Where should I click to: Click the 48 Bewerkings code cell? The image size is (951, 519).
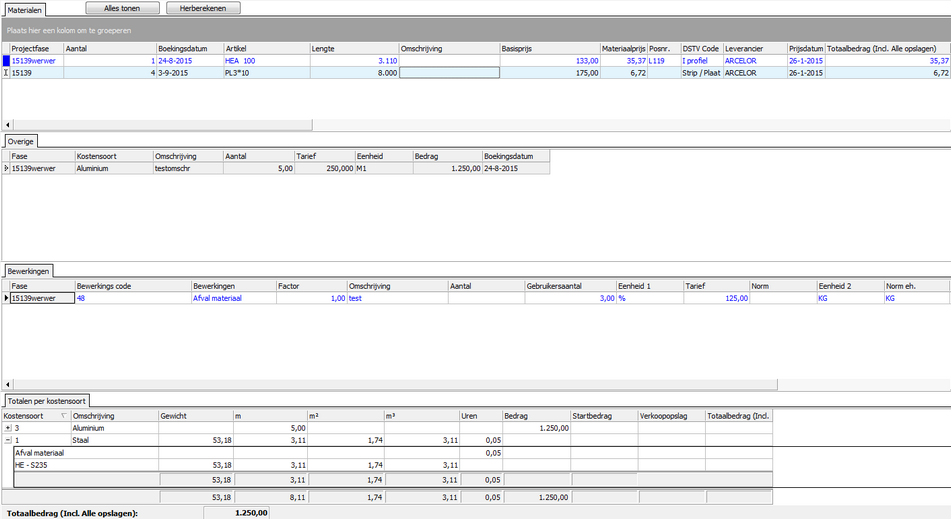point(133,298)
